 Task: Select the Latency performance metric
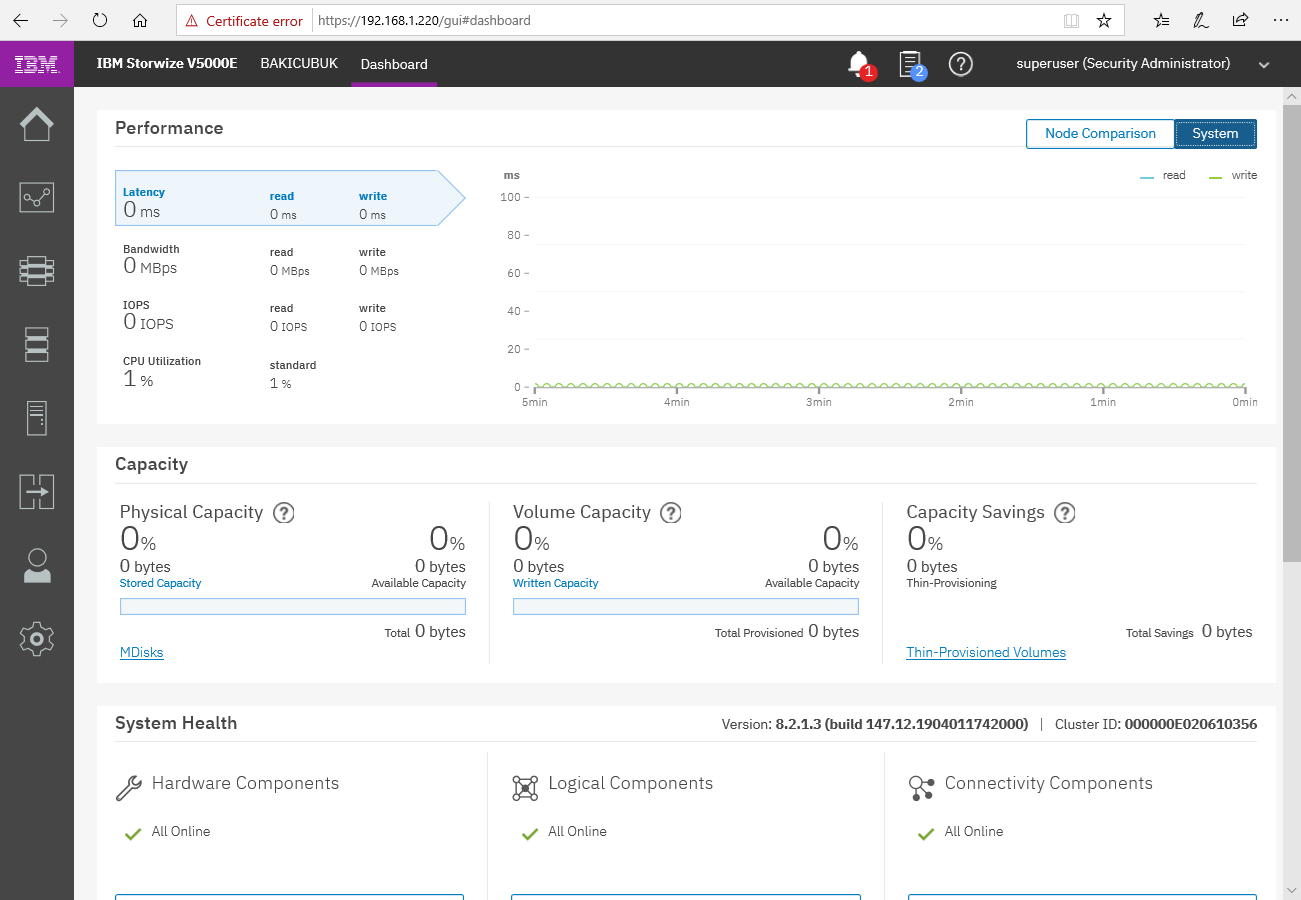pos(290,198)
